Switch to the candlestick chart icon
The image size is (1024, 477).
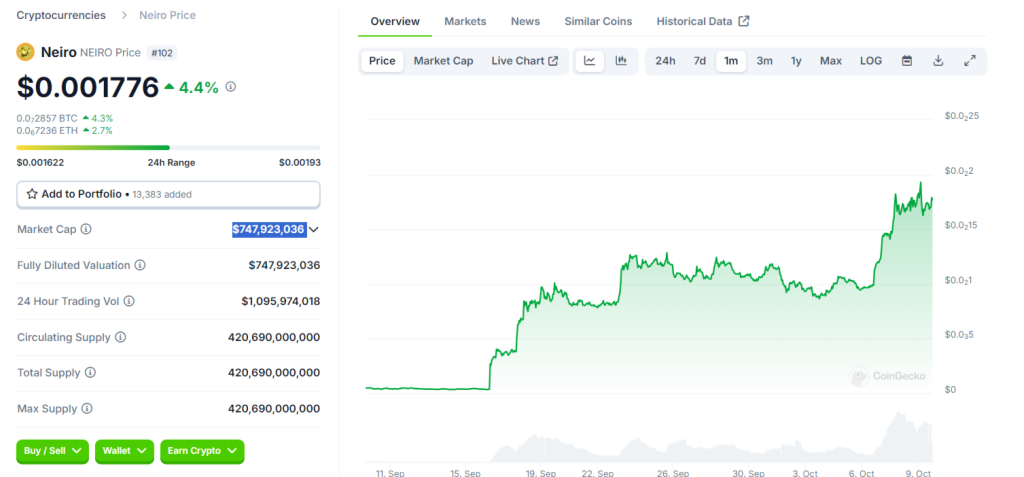[x=621, y=61]
